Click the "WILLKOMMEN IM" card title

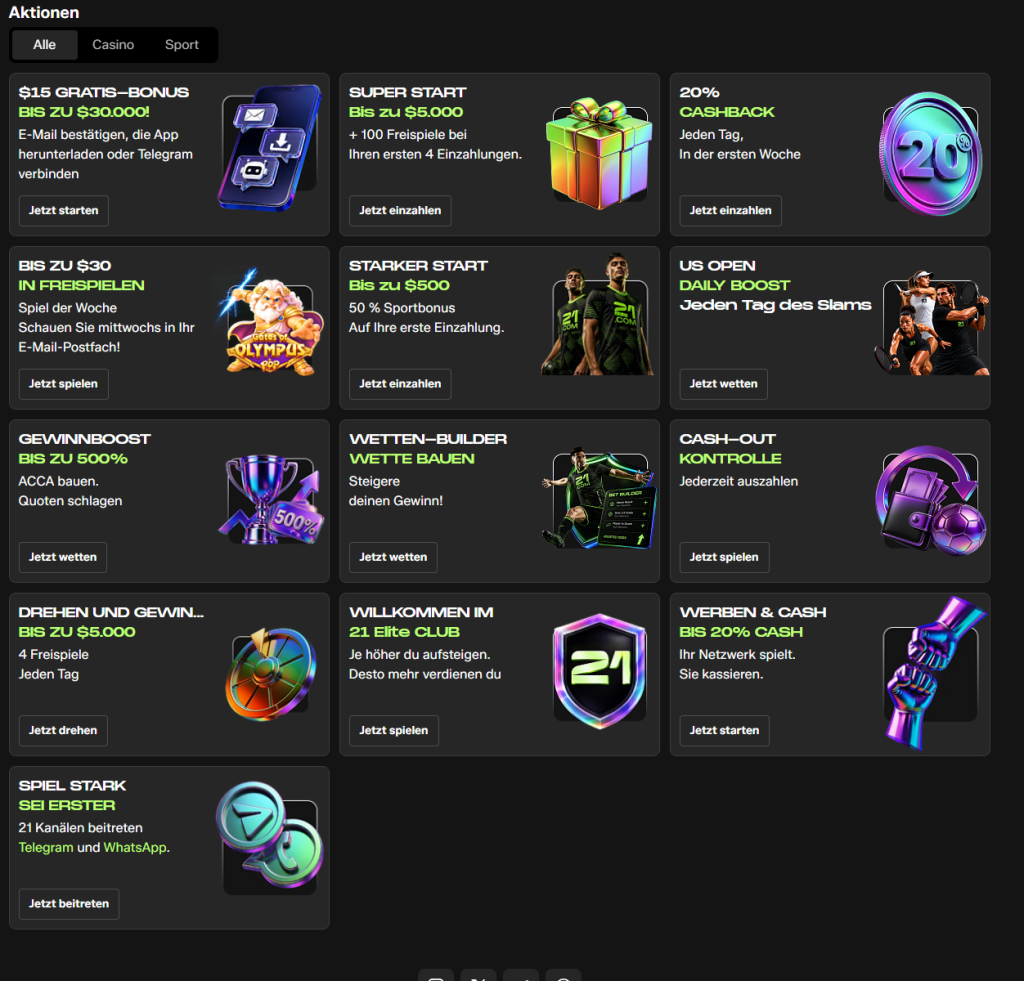point(421,612)
